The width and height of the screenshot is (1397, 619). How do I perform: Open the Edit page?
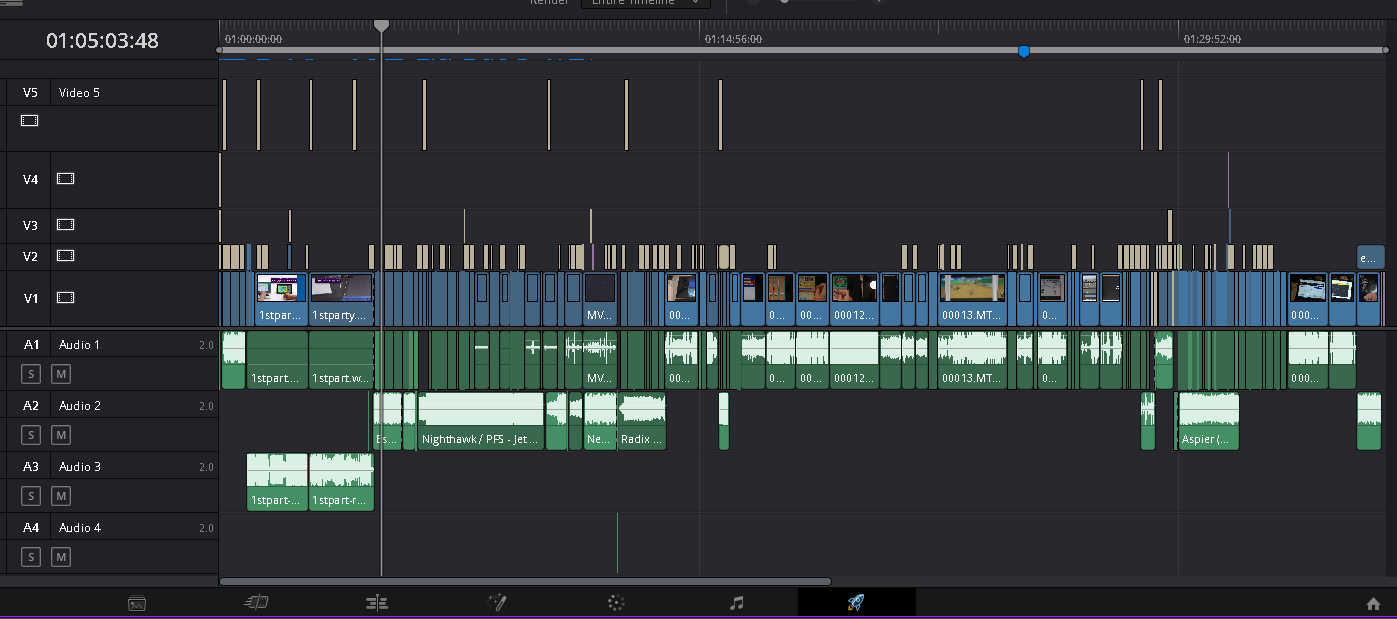tap(377, 603)
